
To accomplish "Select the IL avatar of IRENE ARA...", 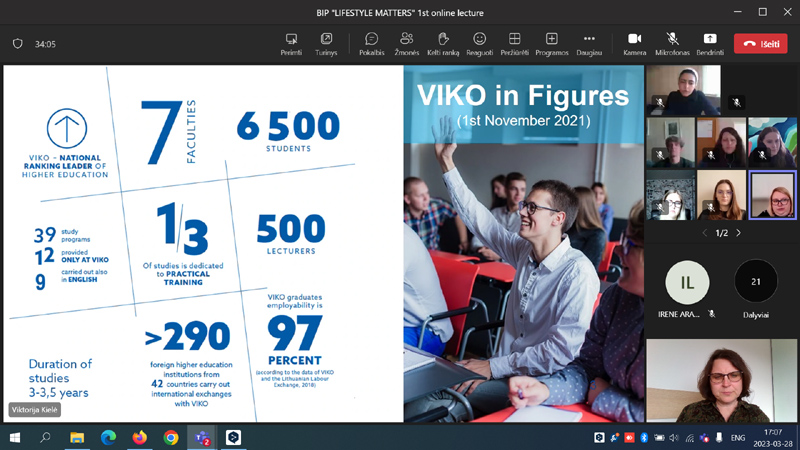I will (687, 282).
